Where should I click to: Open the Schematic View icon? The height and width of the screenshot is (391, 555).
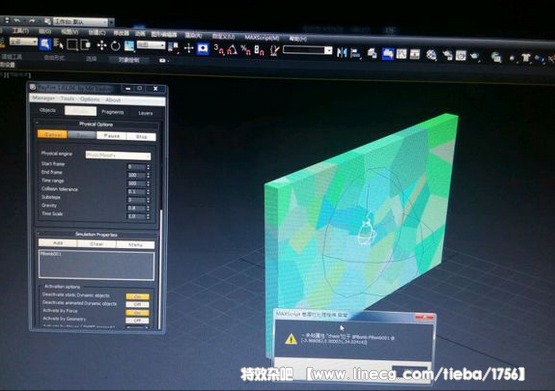[414, 54]
